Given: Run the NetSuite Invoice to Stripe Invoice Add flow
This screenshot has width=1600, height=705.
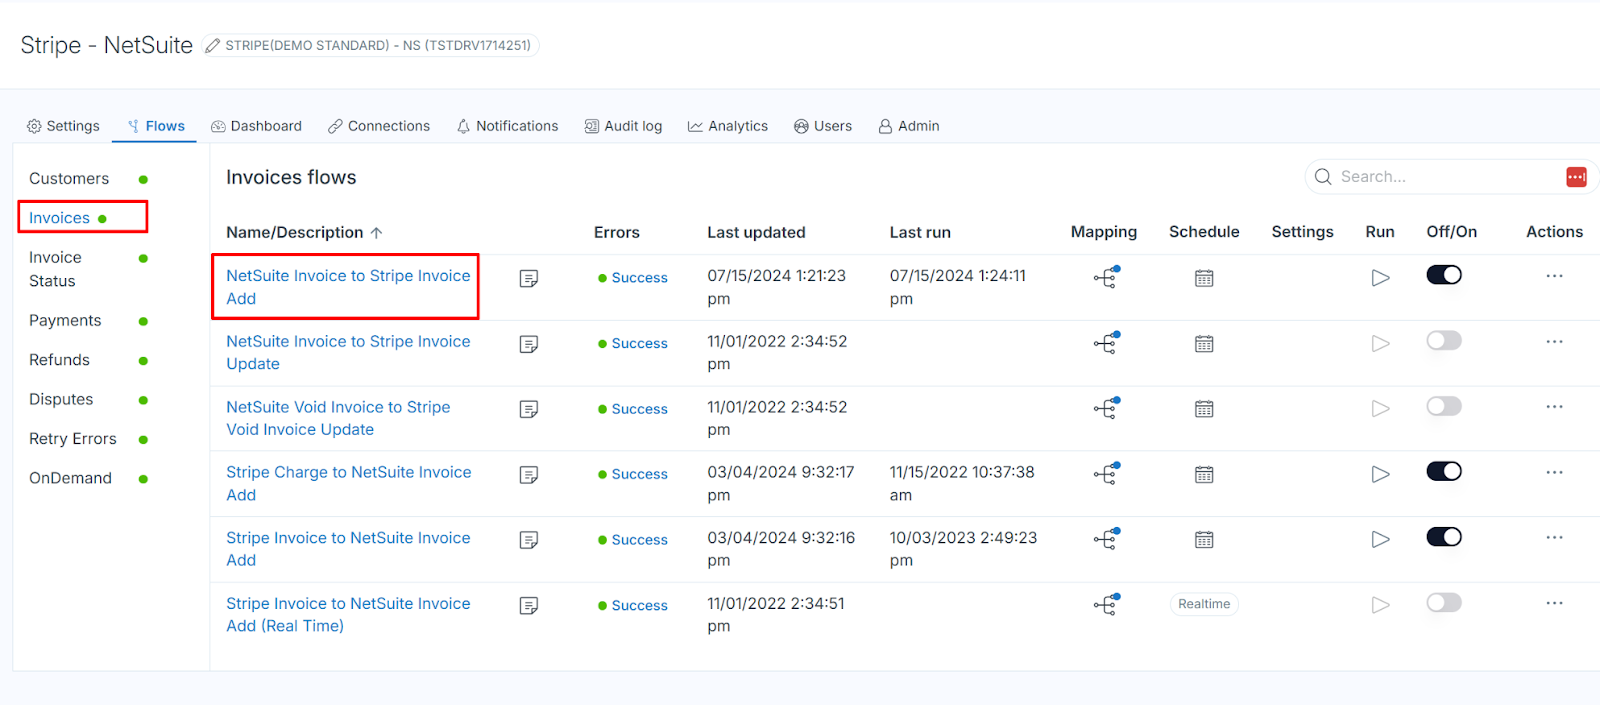Looking at the screenshot, I should (x=1380, y=278).
